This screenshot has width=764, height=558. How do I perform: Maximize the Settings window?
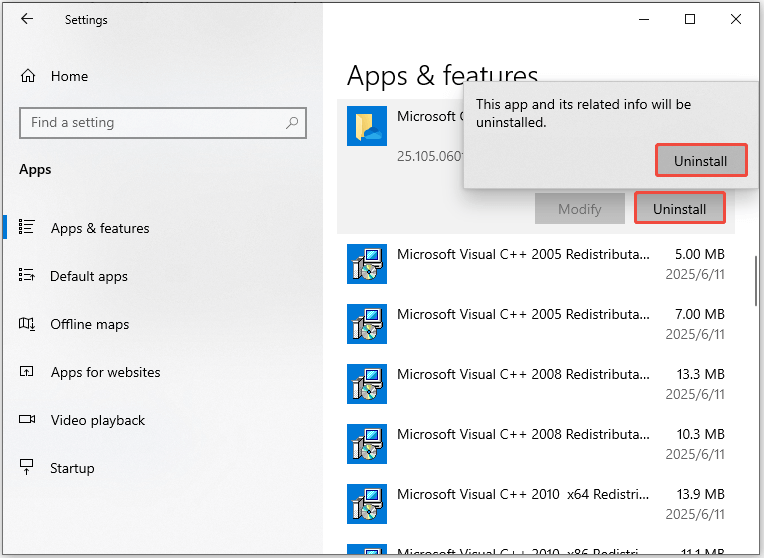690,19
